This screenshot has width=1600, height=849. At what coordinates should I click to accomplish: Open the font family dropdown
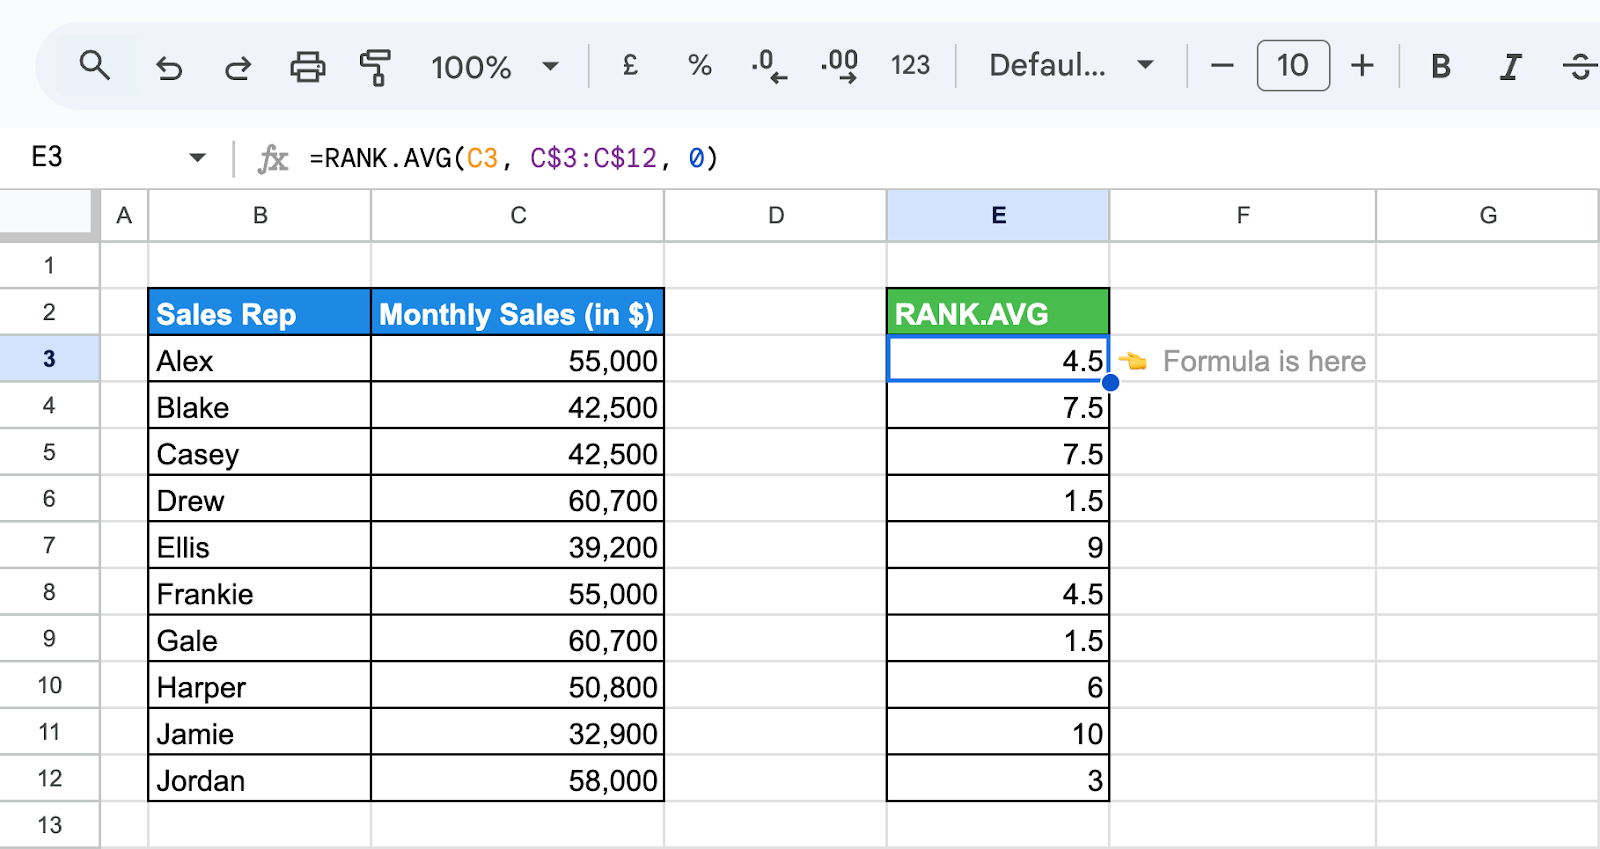tap(1071, 66)
